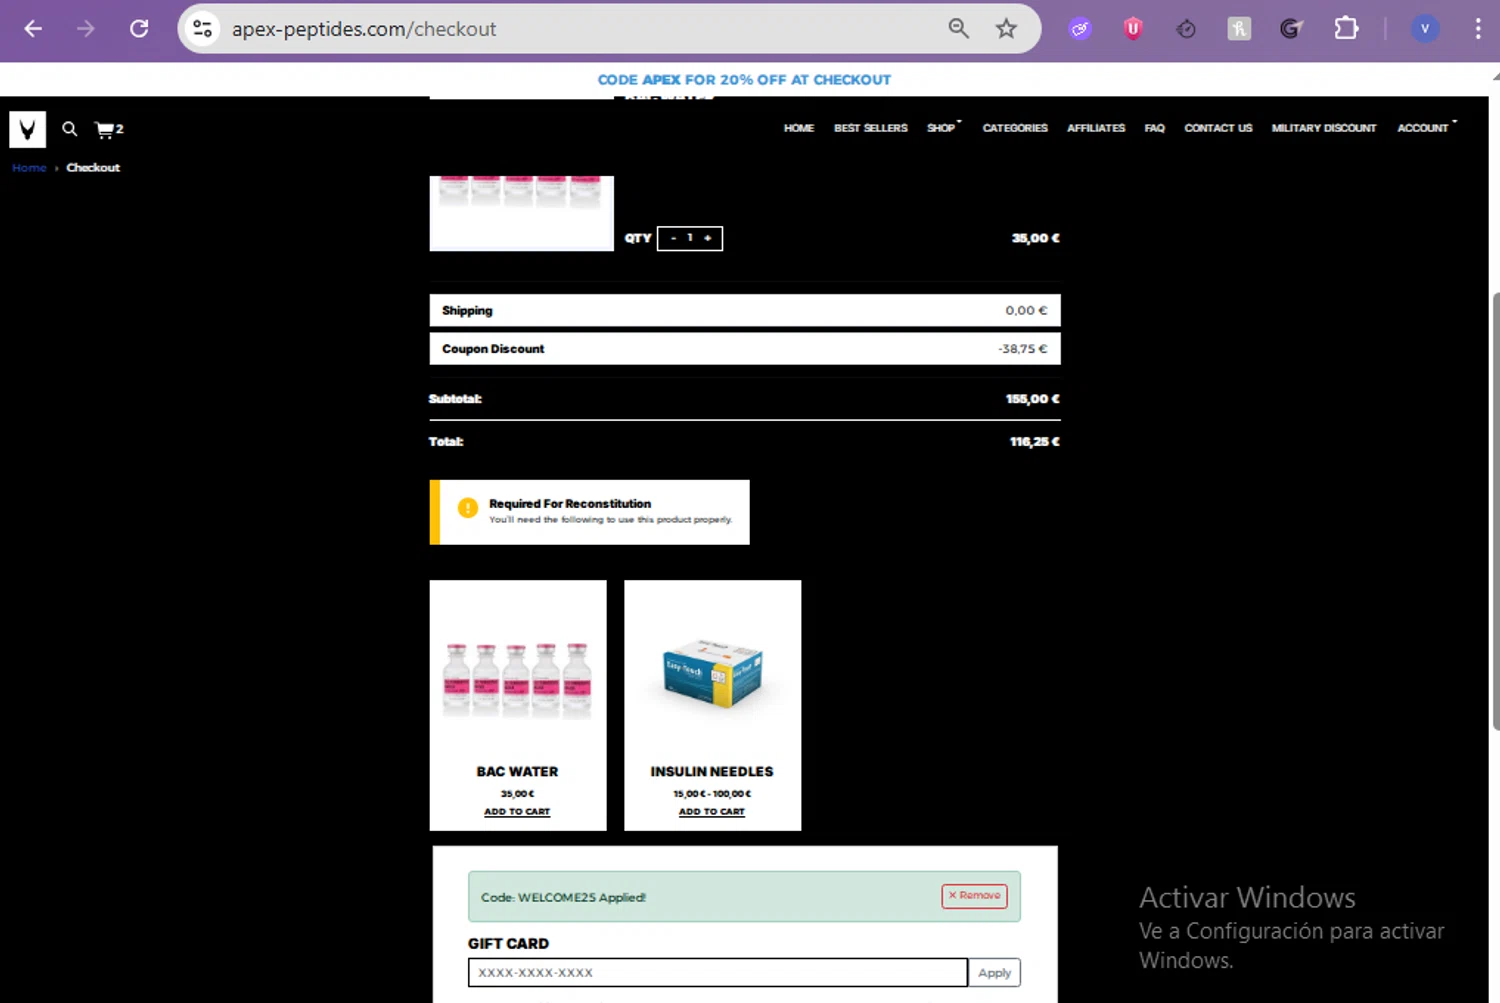This screenshot has height=1003, width=1500.
Task: Click the page vertical scrollbar
Action: coord(1495,510)
